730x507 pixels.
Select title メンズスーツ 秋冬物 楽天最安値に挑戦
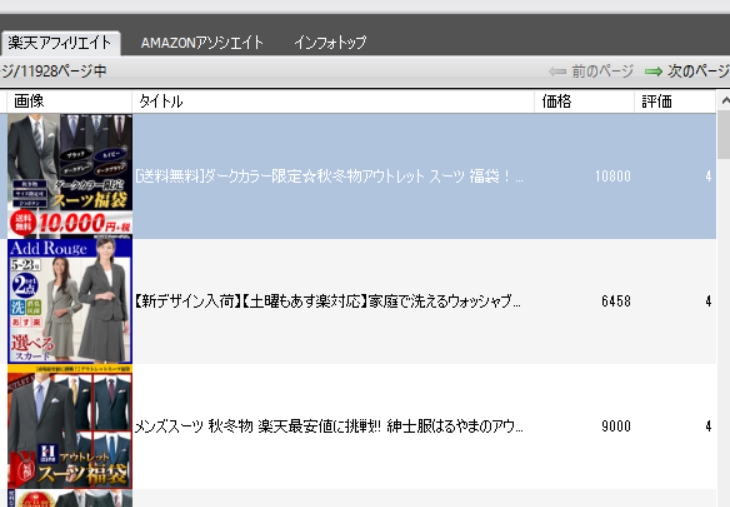[329, 426]
